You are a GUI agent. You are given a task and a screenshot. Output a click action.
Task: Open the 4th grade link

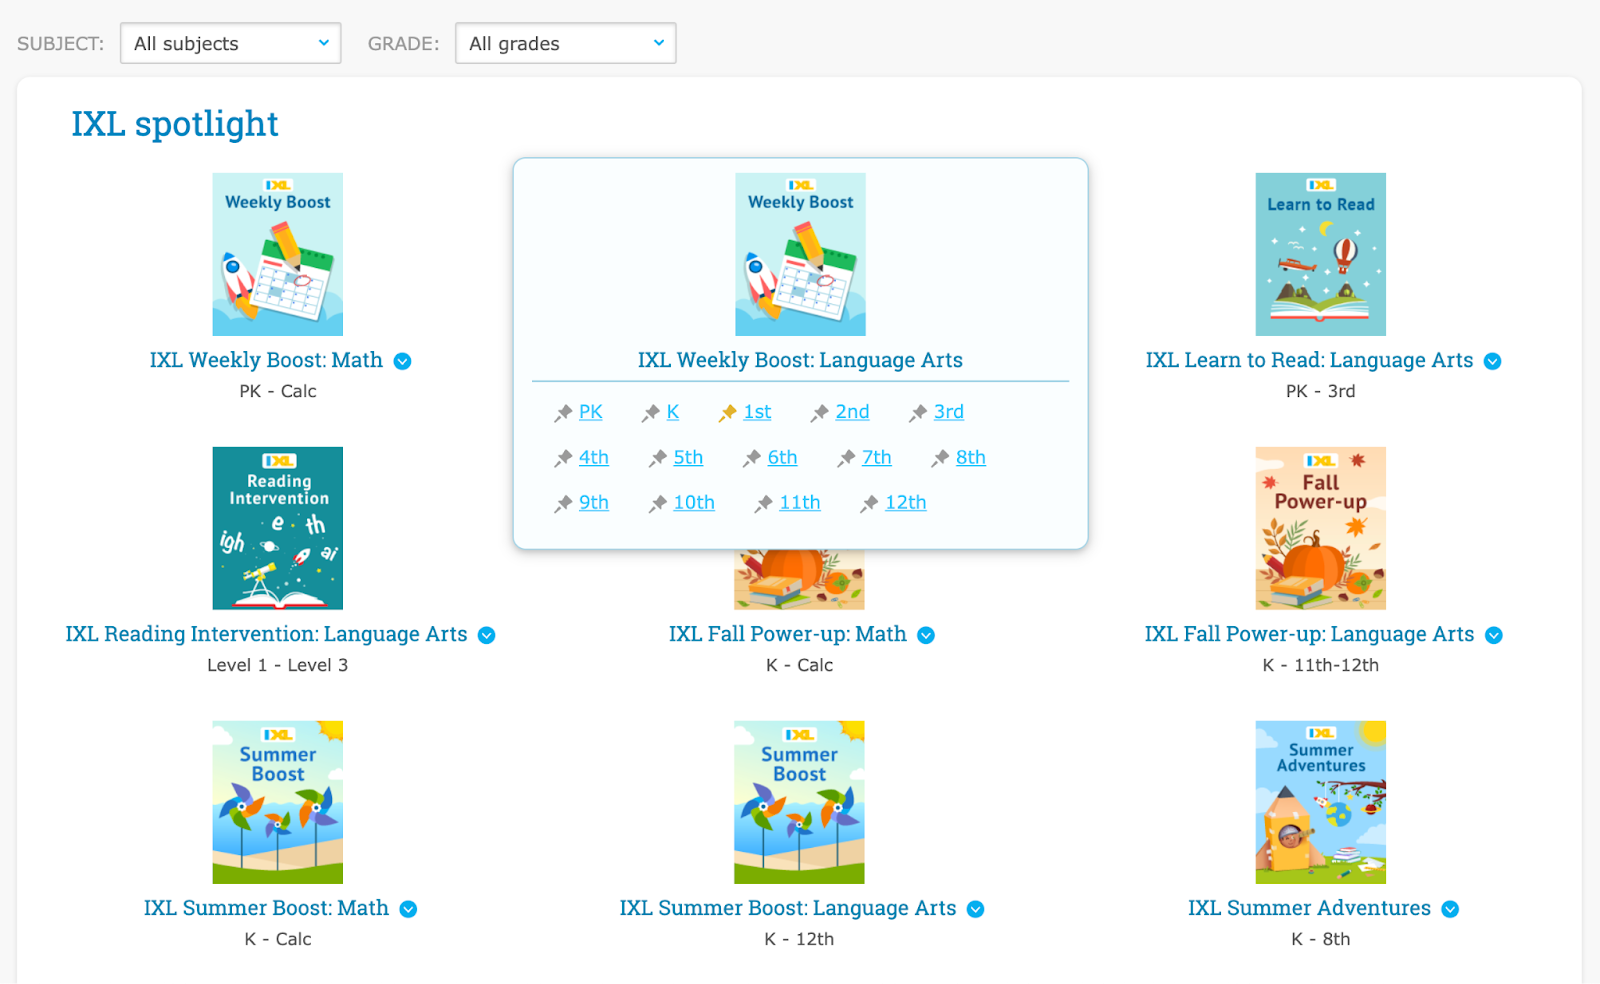tap(594, 457)
